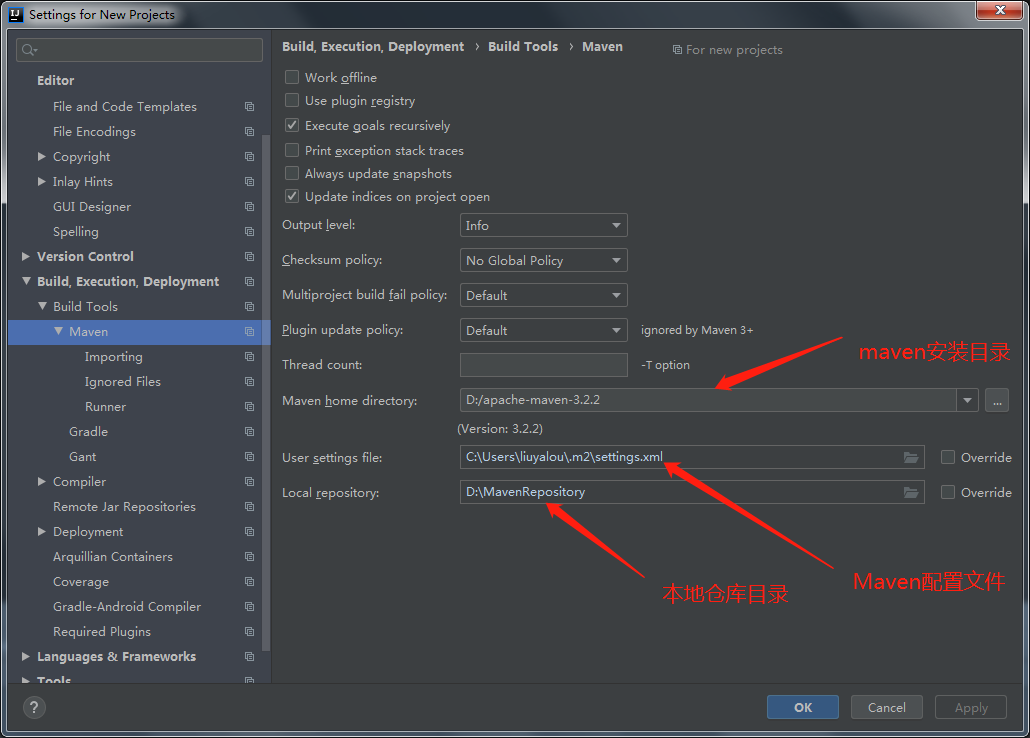
Task: Check Always update snapshots
Action: click(293, 173)
